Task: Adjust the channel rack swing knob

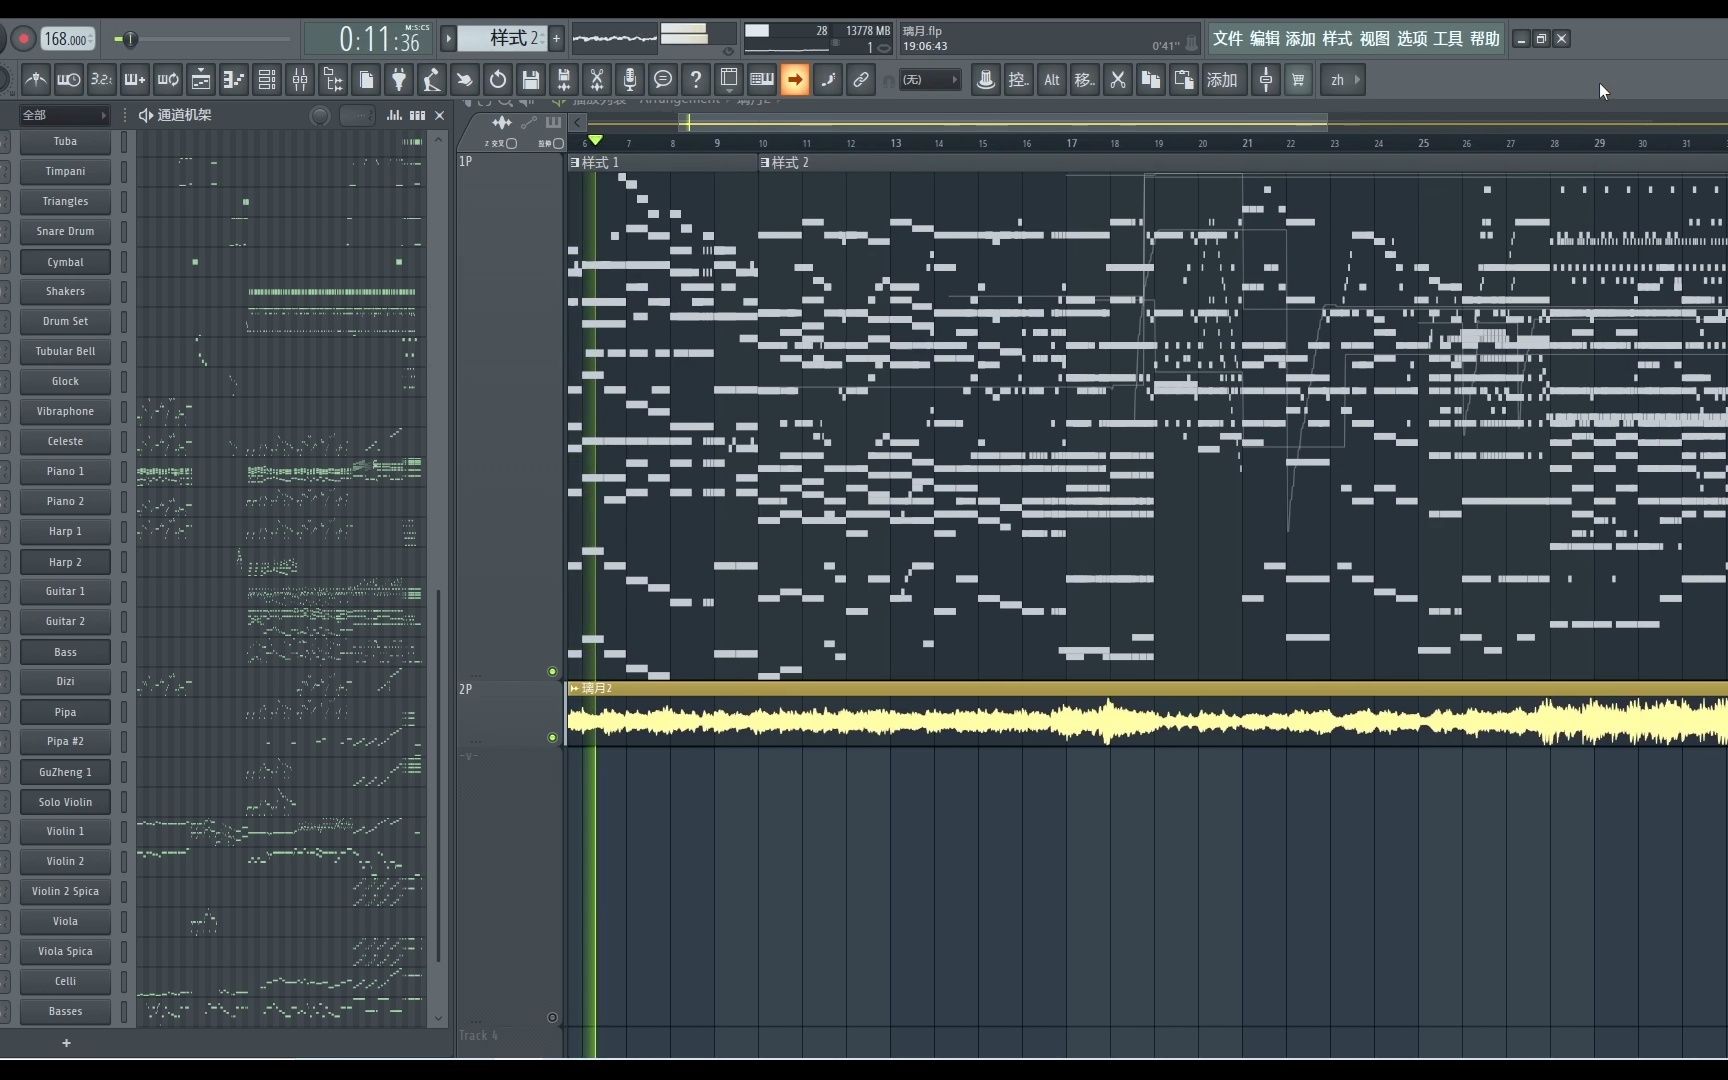Action: coord(320,116)
